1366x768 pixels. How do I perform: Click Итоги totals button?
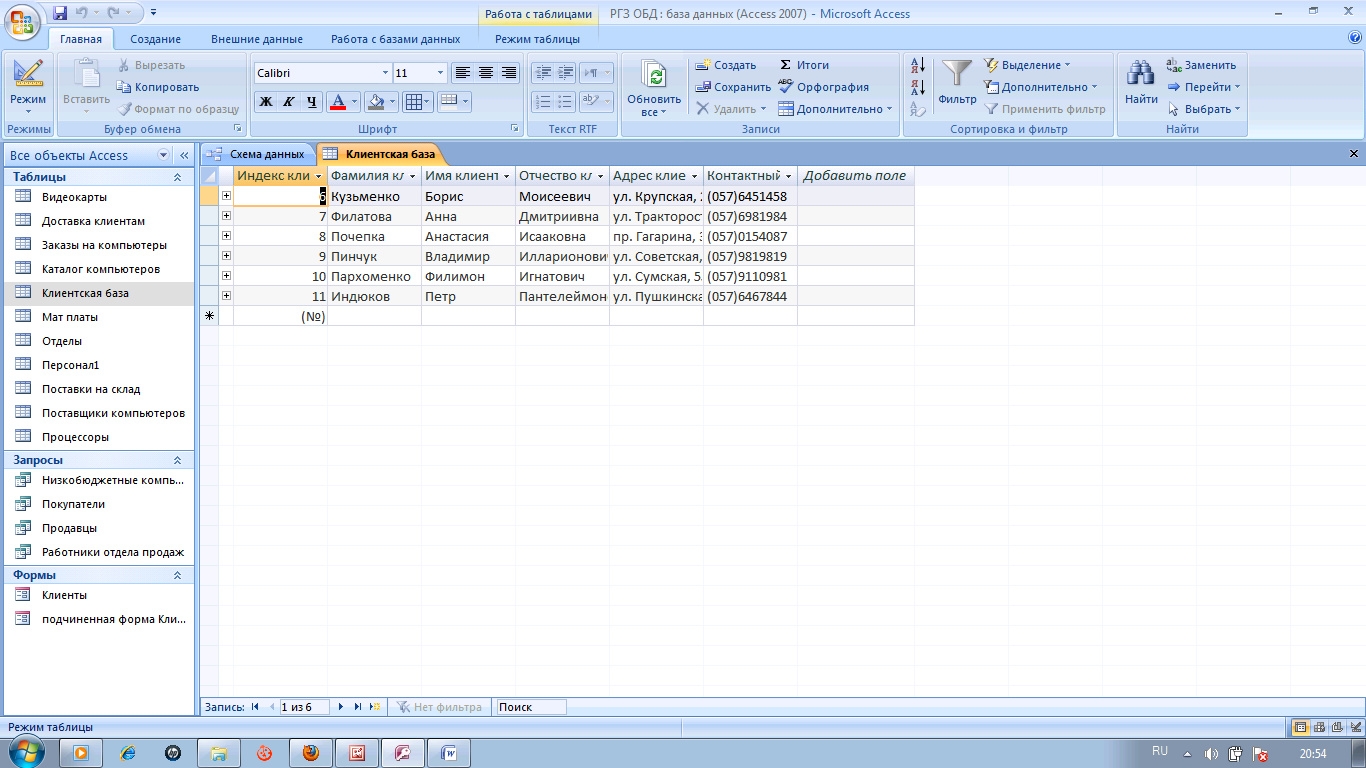[804, 65]
